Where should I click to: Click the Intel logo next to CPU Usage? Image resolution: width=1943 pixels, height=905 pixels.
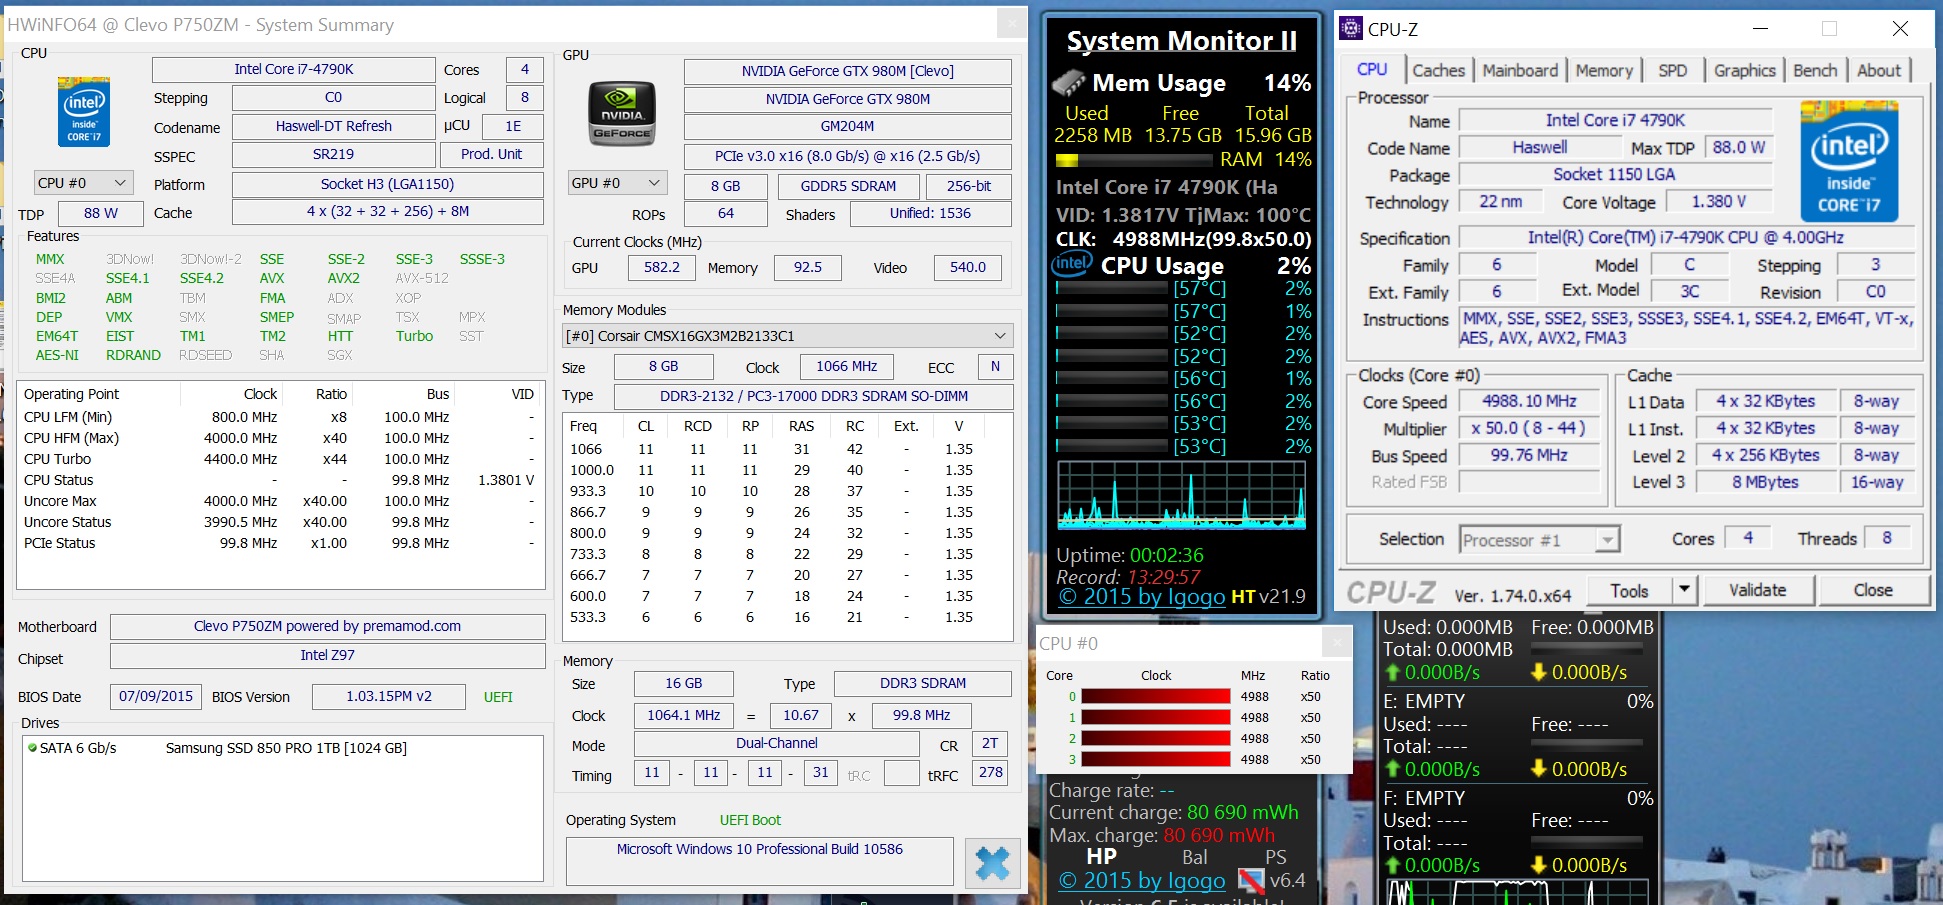click(x=1072, y=264)
